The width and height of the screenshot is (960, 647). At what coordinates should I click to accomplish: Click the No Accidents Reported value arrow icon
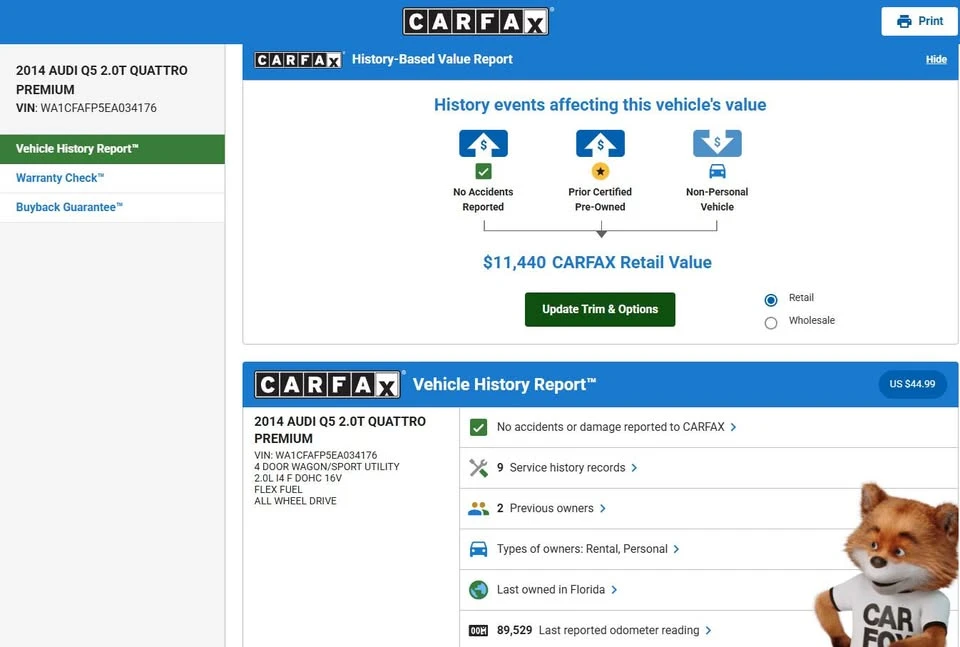(483, 143)
